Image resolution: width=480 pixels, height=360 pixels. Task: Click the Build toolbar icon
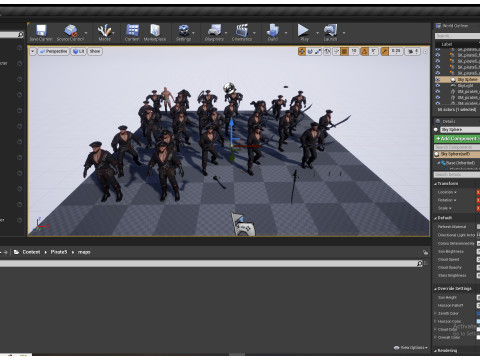point(273,33)
